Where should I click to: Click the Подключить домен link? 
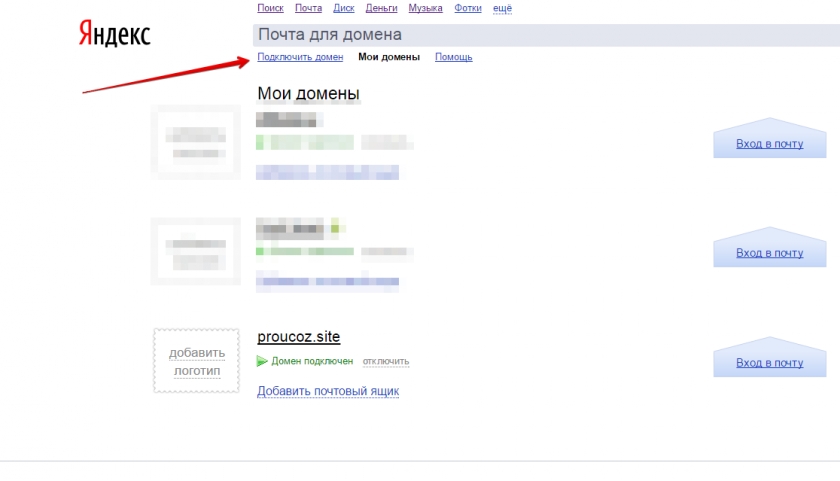pyautogui.click(x=300, y=57)
